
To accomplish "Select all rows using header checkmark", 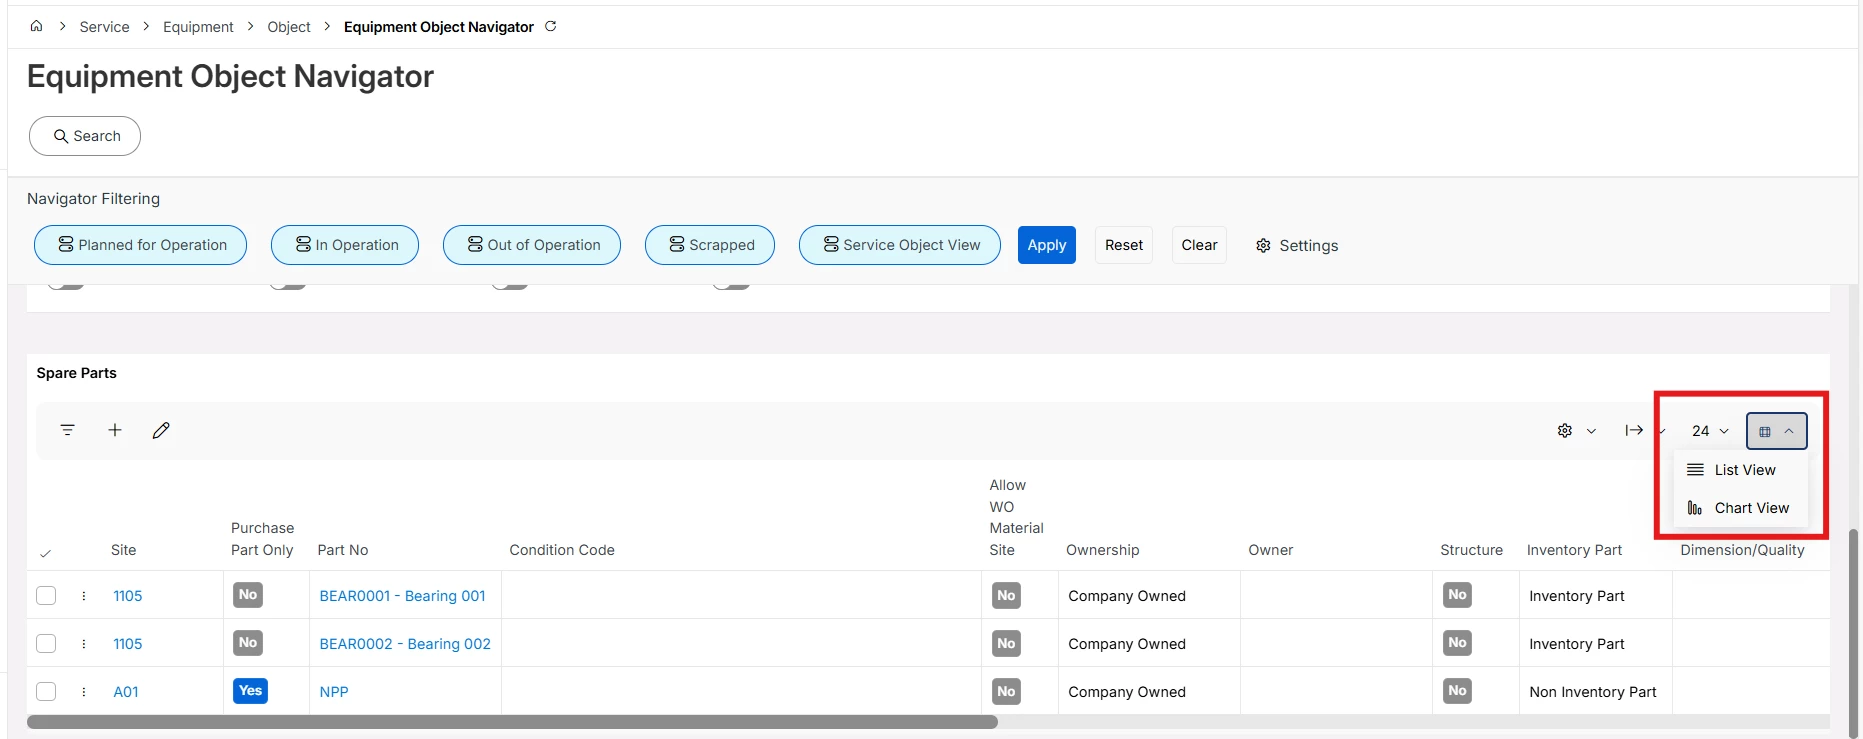I will [45, 553].
